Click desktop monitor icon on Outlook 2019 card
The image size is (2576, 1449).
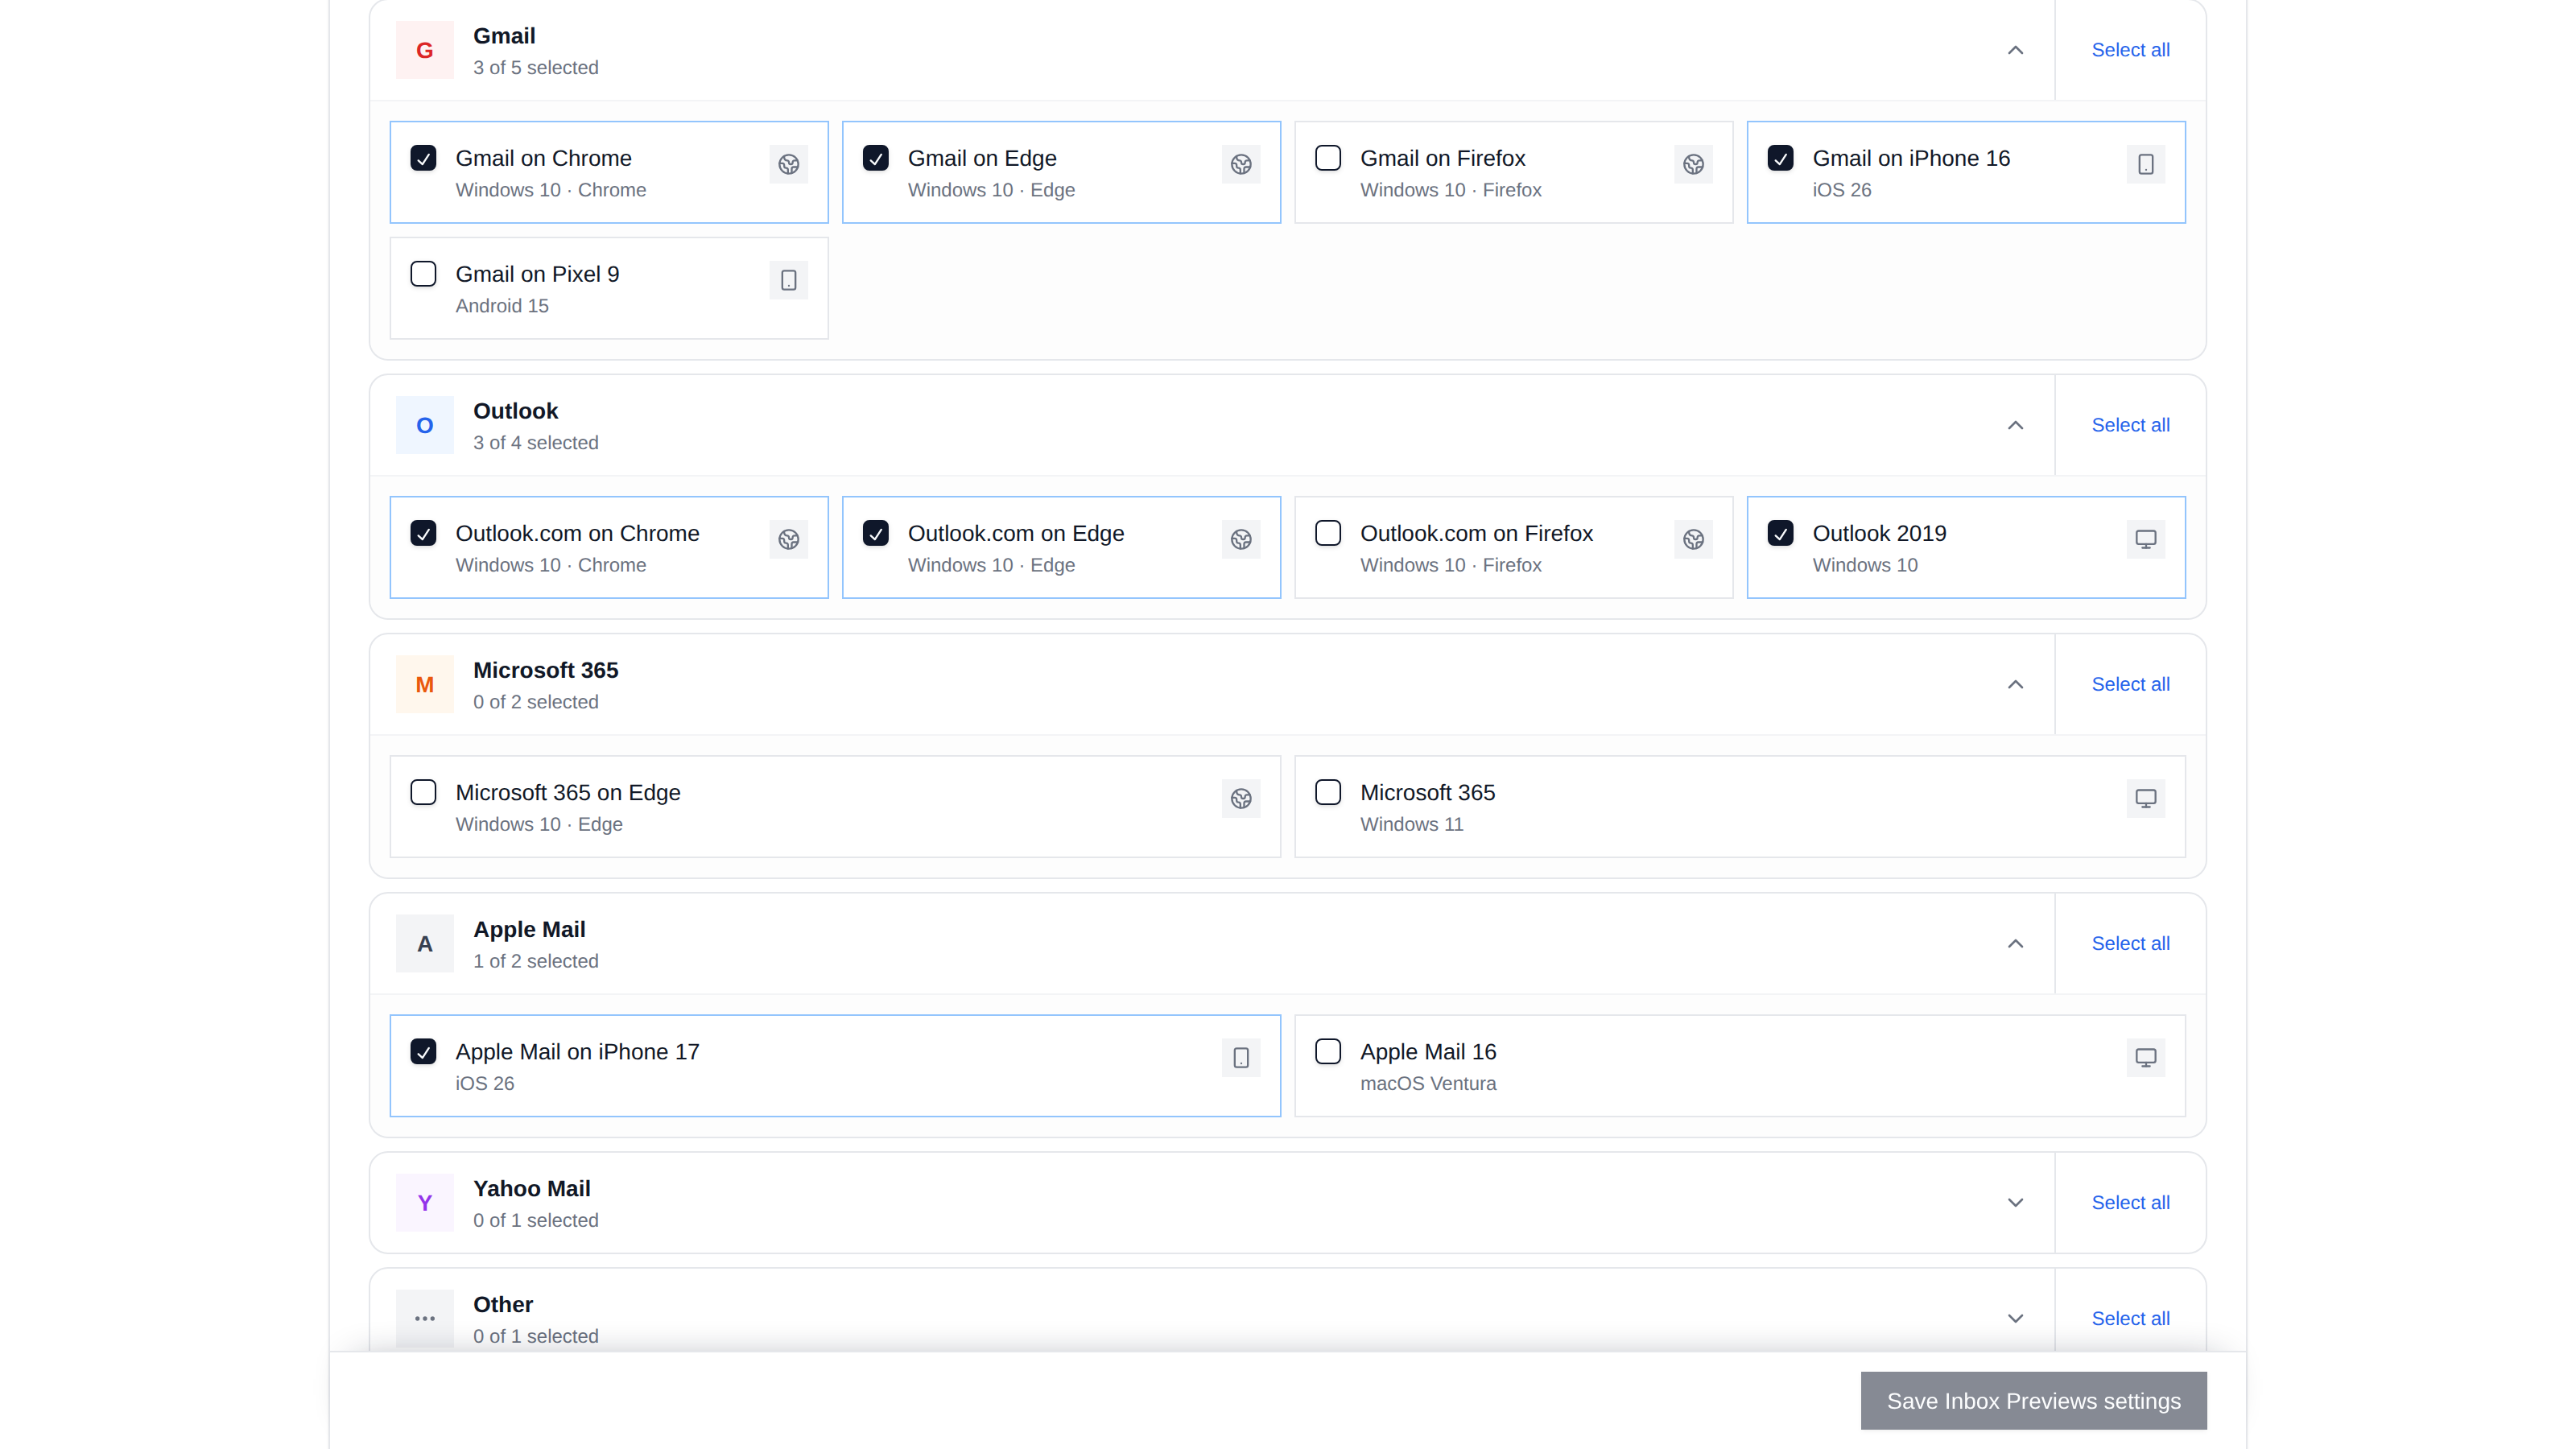pos(2145,539)
